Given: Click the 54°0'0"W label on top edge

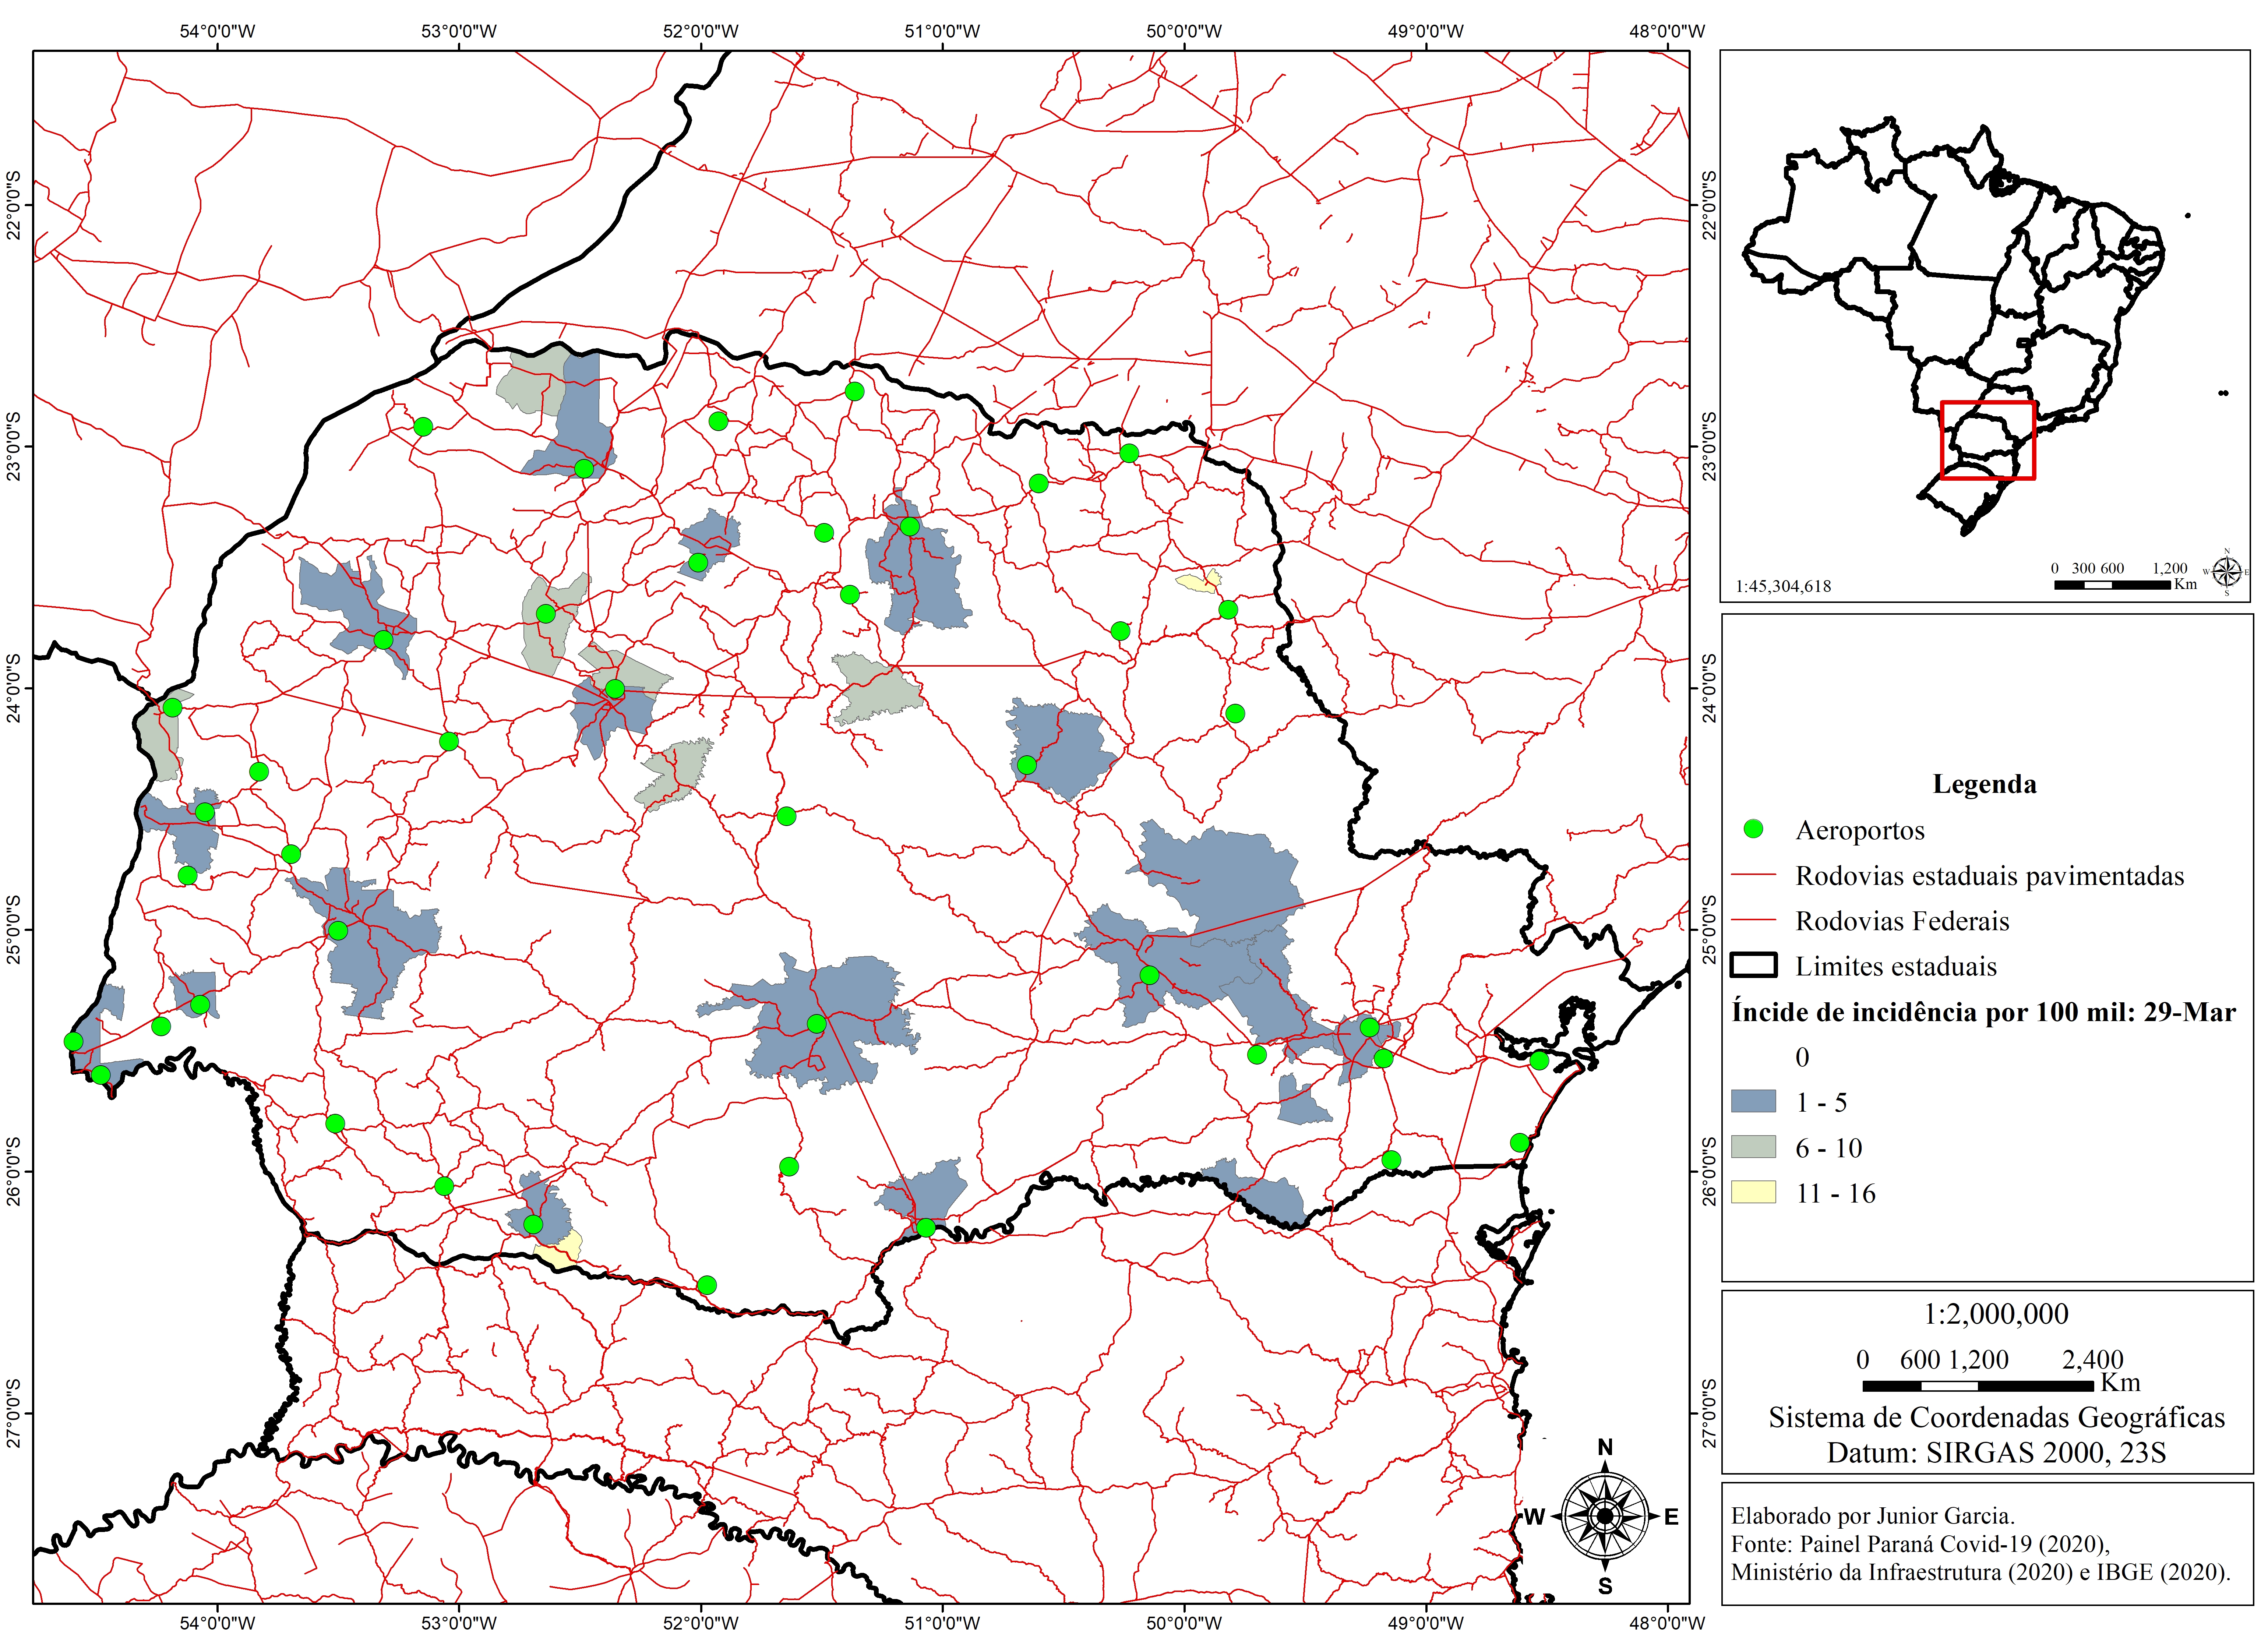Looking at the screenshot, I should (217, 31).
